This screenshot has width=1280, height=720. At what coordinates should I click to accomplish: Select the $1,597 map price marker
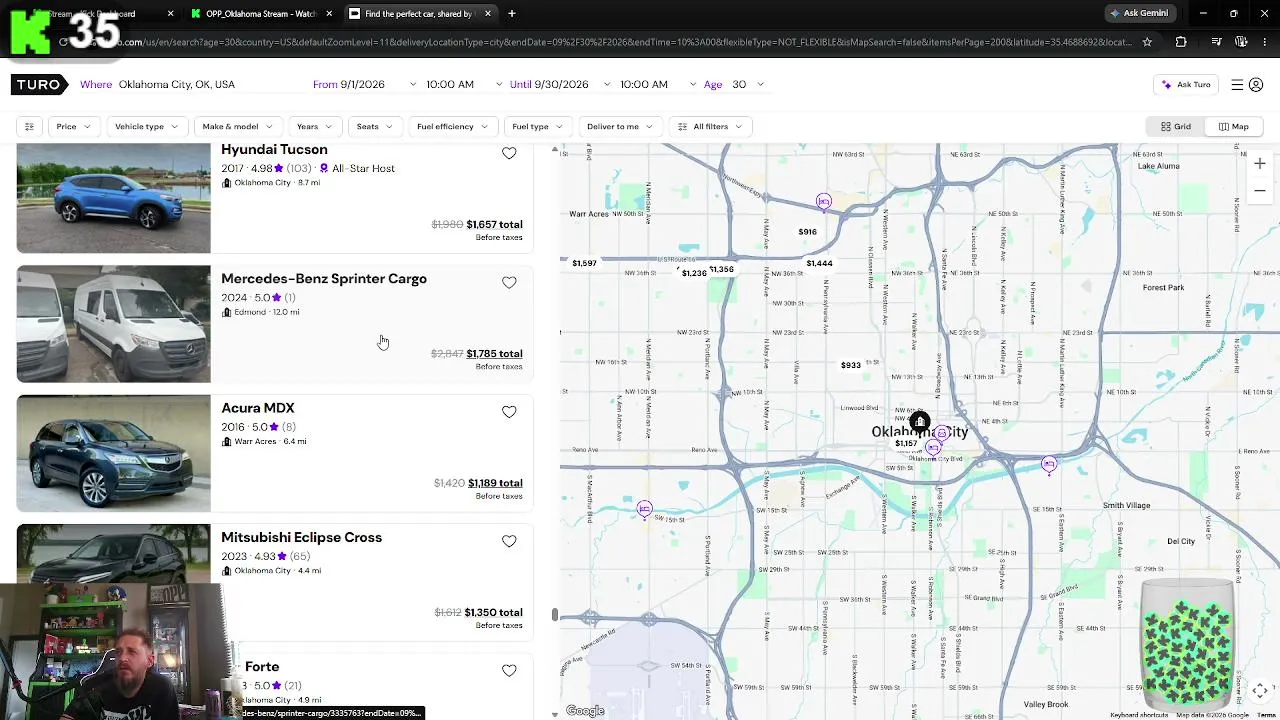[x=584, y=263]
